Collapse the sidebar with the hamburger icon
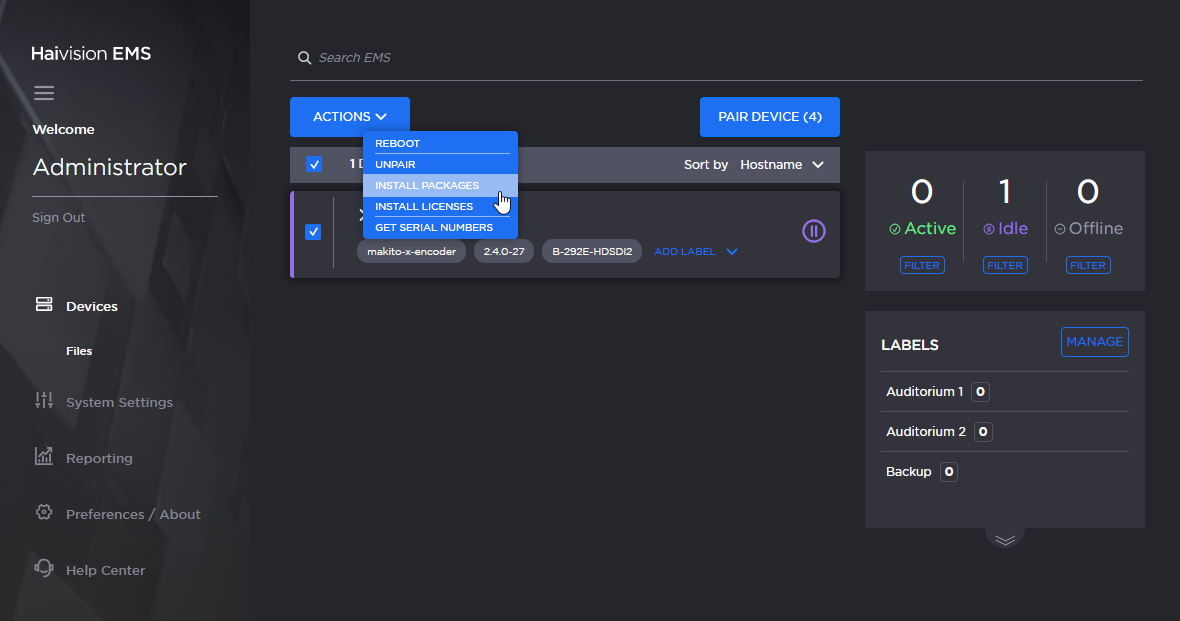 tap(44, 92)
